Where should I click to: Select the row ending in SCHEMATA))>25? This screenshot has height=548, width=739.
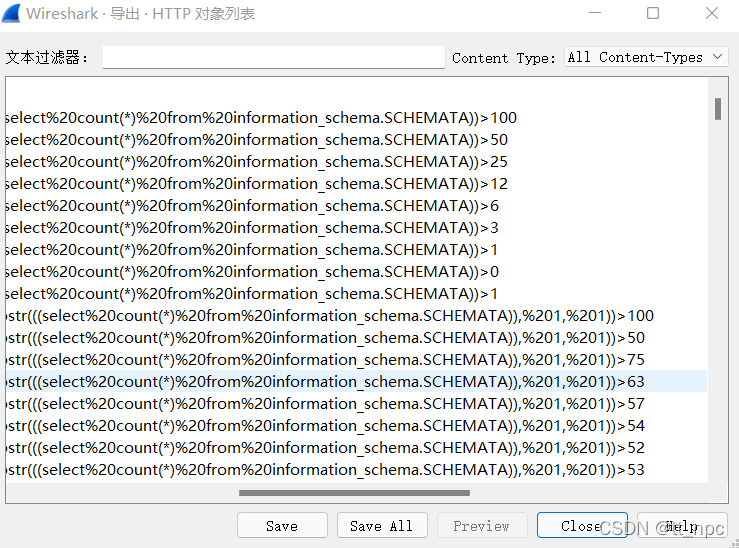coord(356,162)
